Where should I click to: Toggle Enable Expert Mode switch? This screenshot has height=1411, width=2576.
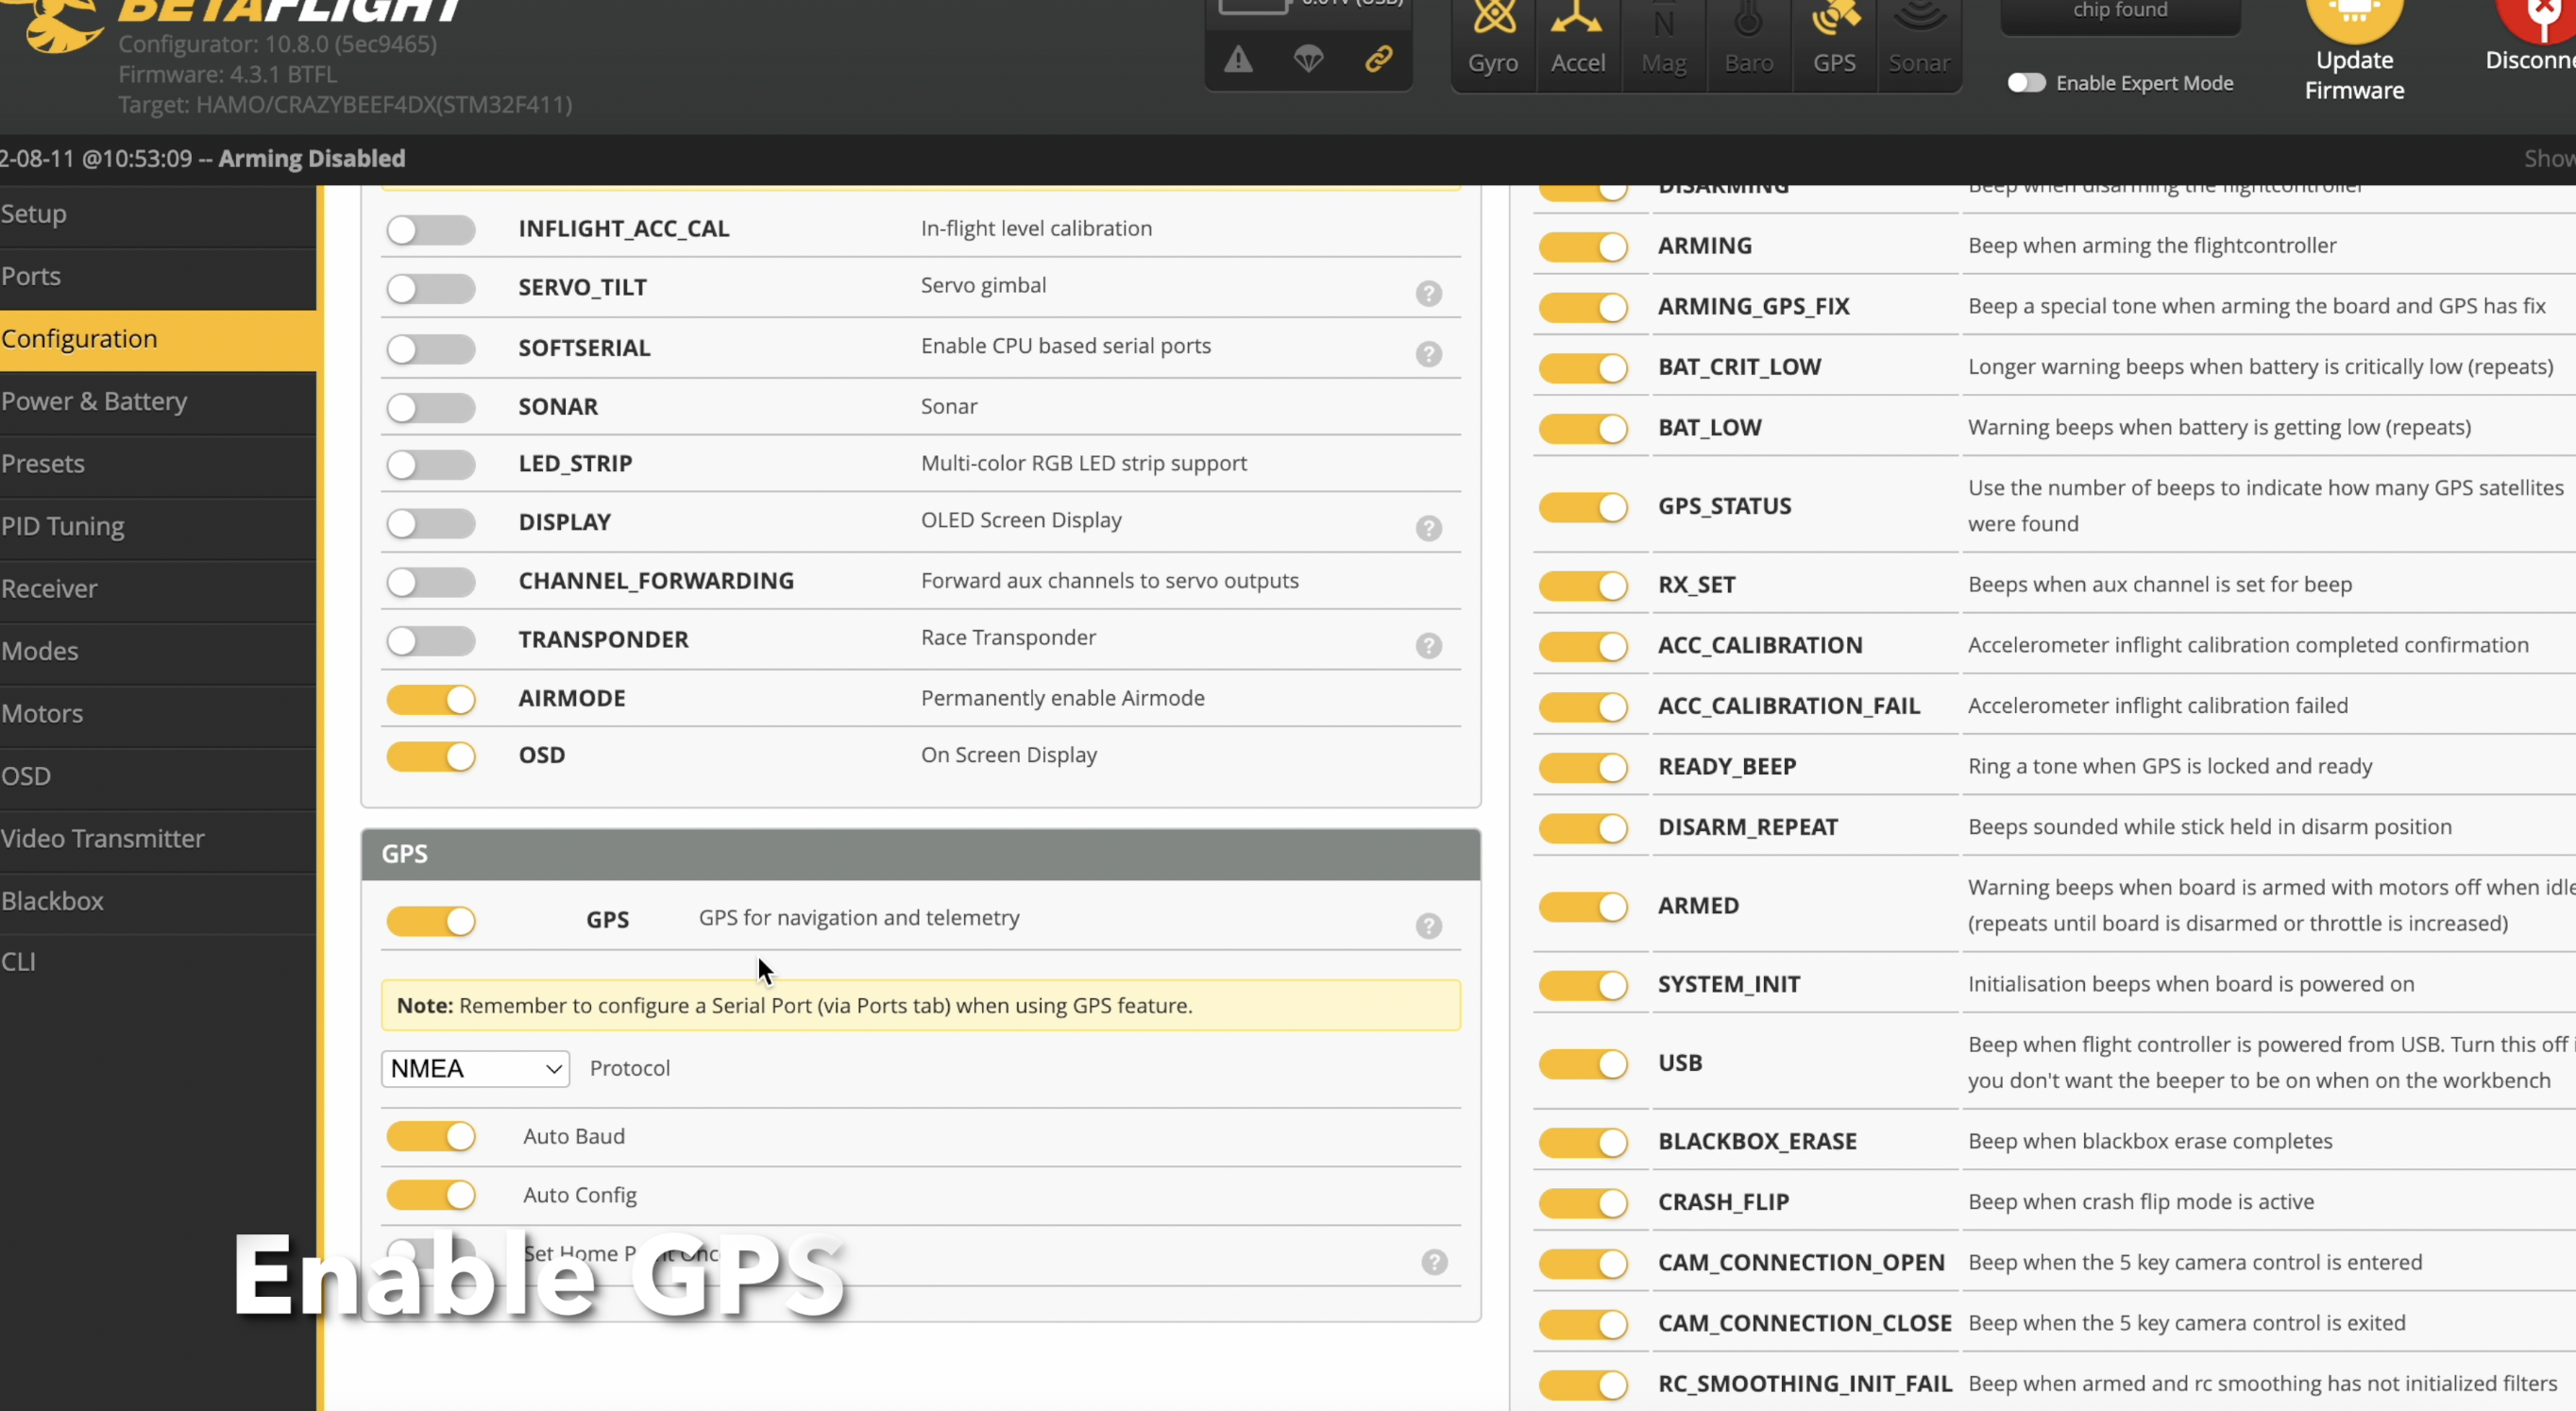click(2026, 83)
